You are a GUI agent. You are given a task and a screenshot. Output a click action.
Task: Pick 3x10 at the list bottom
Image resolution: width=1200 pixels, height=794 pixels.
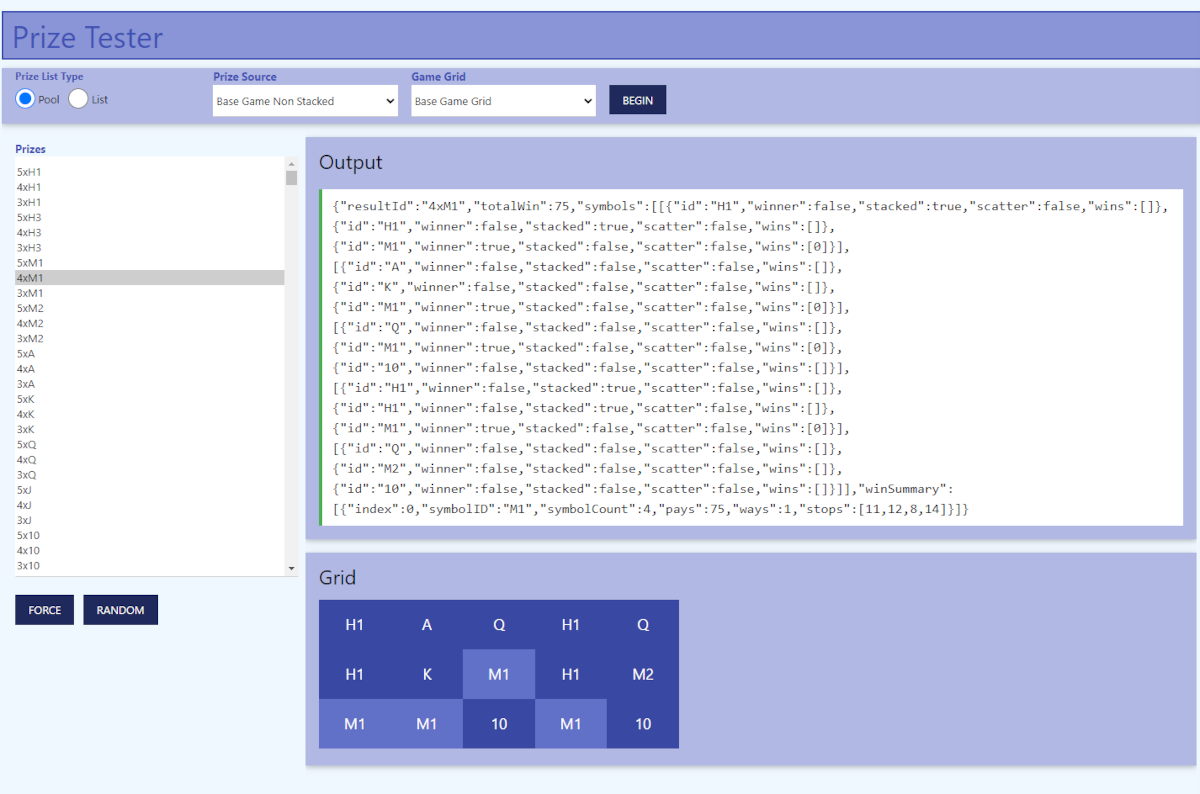[29, 566]
